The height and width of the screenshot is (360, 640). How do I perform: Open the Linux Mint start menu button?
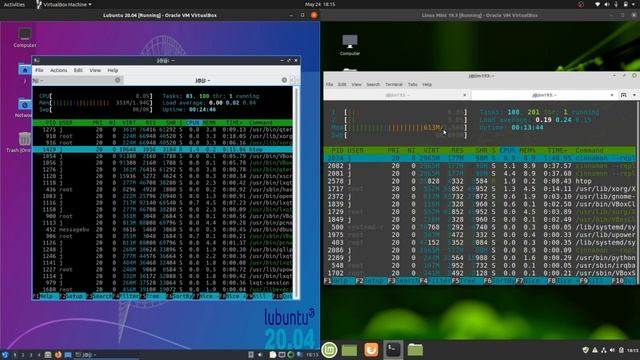(329, 350)
